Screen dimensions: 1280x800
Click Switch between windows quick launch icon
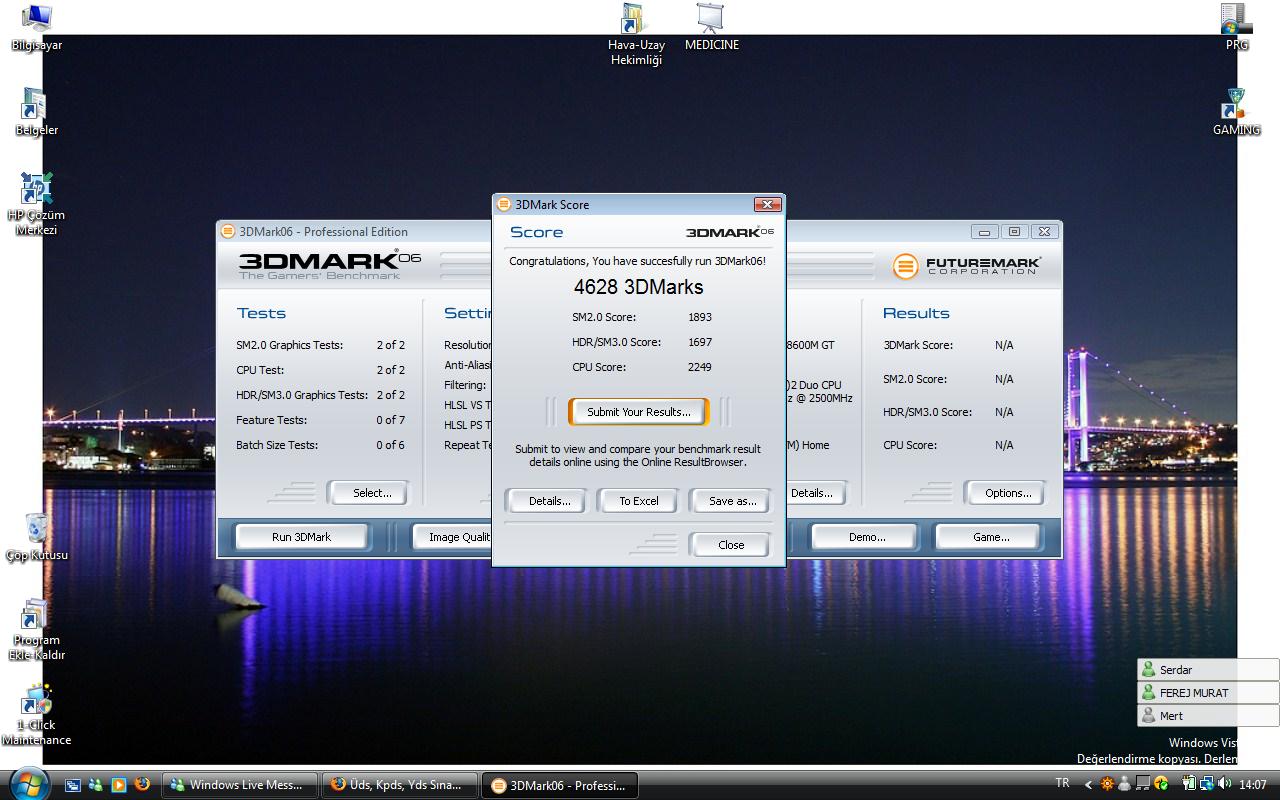coord(72,785)
